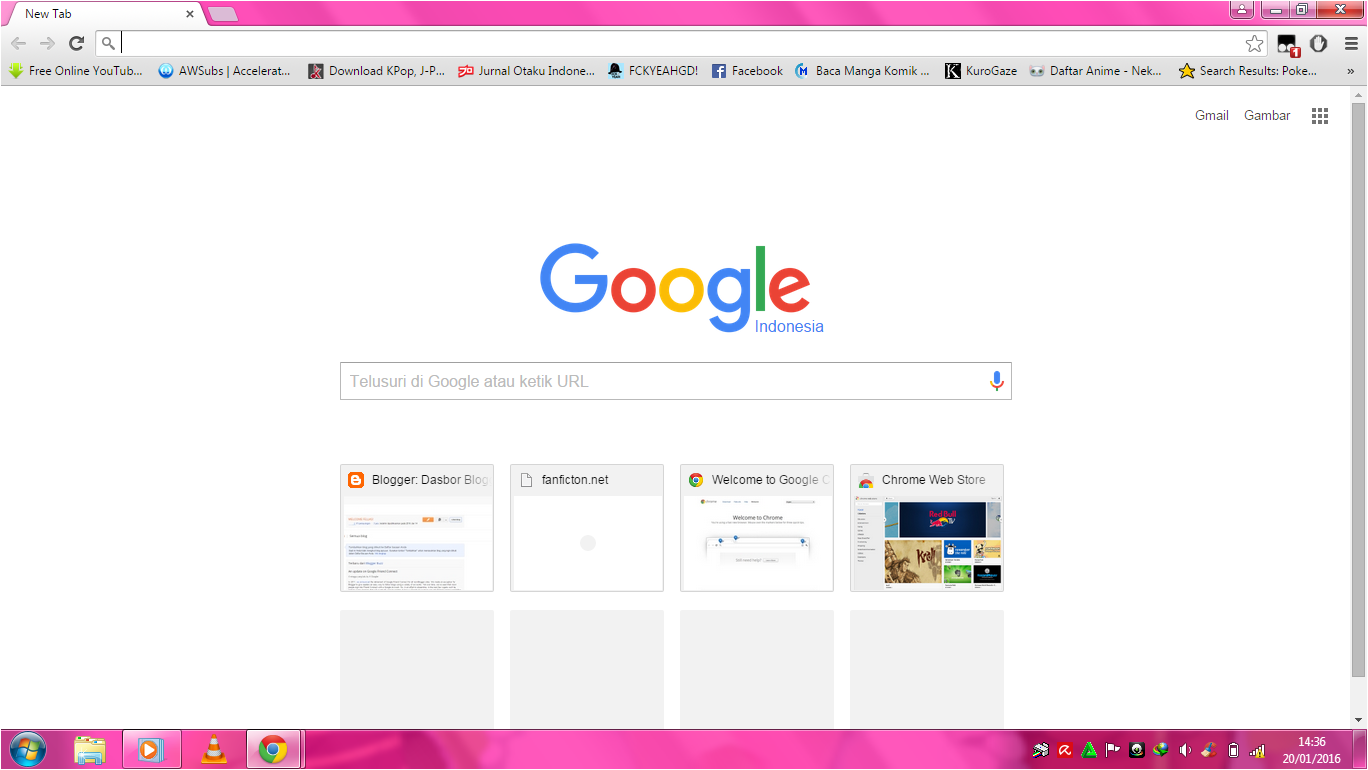Open Chrome's three-line main menu
This screenshot has height=770, width=1368.
coord(1351,43)
